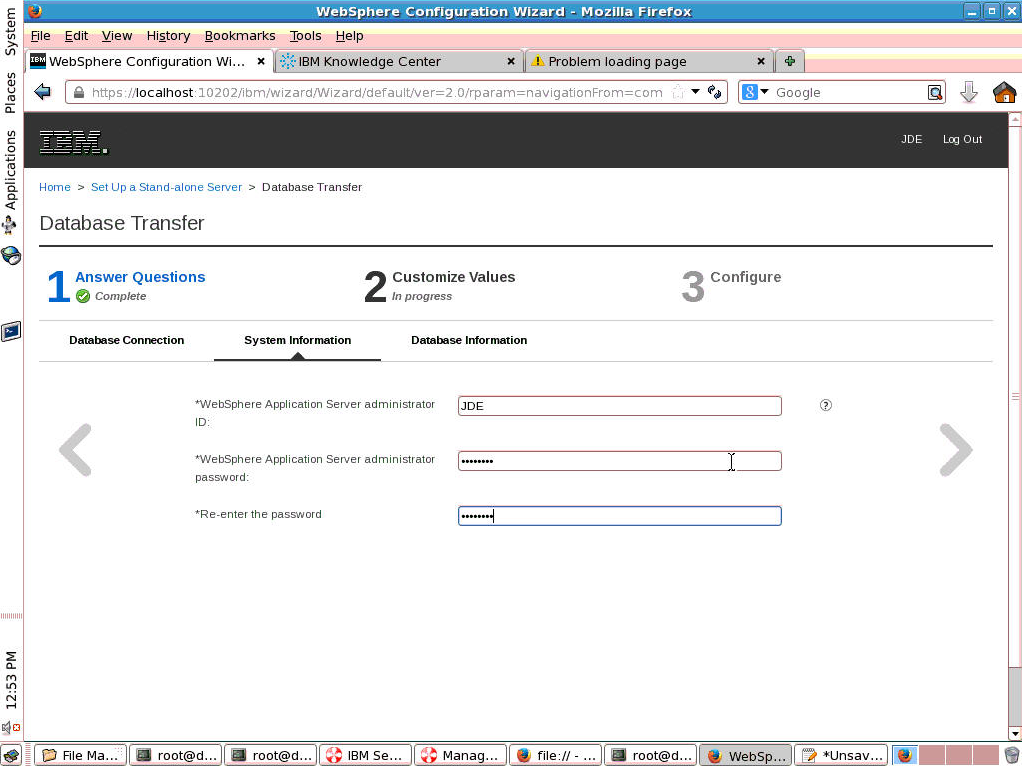Viewport: 1022px width, 766px height.
Task: Close the IBM Knowledge Center tab
Action: (x=511, y=61)
